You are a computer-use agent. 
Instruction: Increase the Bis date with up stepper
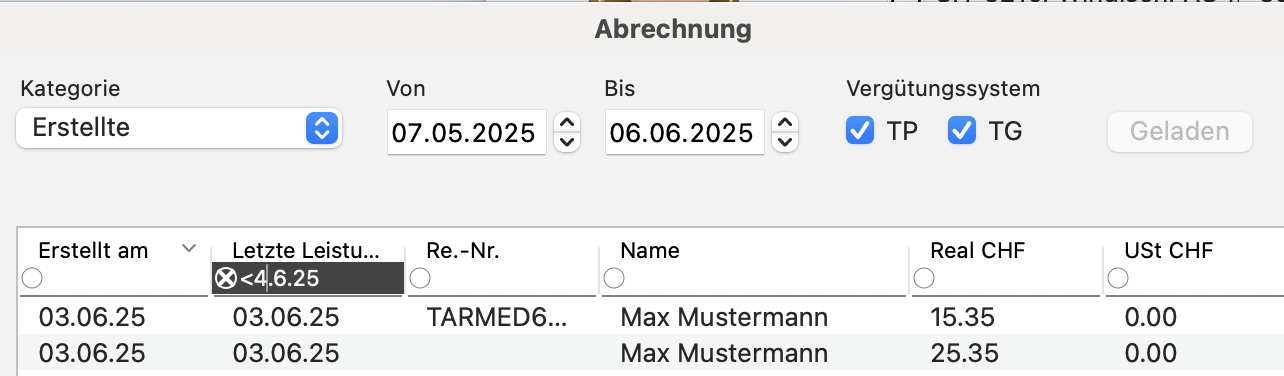(786, 122)
